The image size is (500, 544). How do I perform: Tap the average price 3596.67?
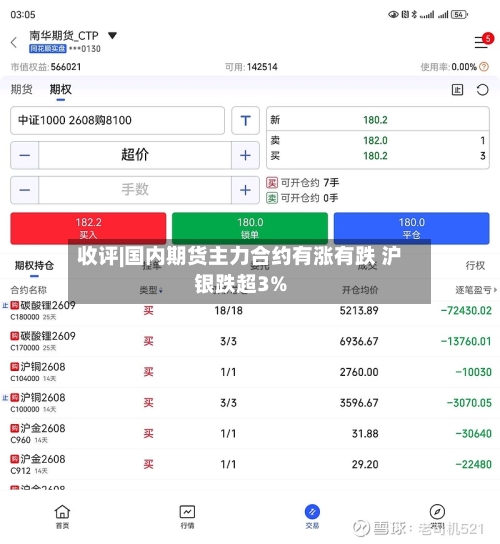coord(359,403)
